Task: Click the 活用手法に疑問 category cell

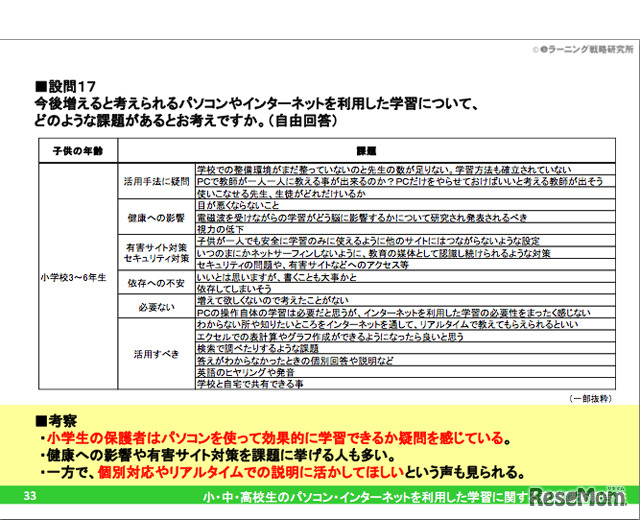Action: pyautogui.click(x=156, y=182)
